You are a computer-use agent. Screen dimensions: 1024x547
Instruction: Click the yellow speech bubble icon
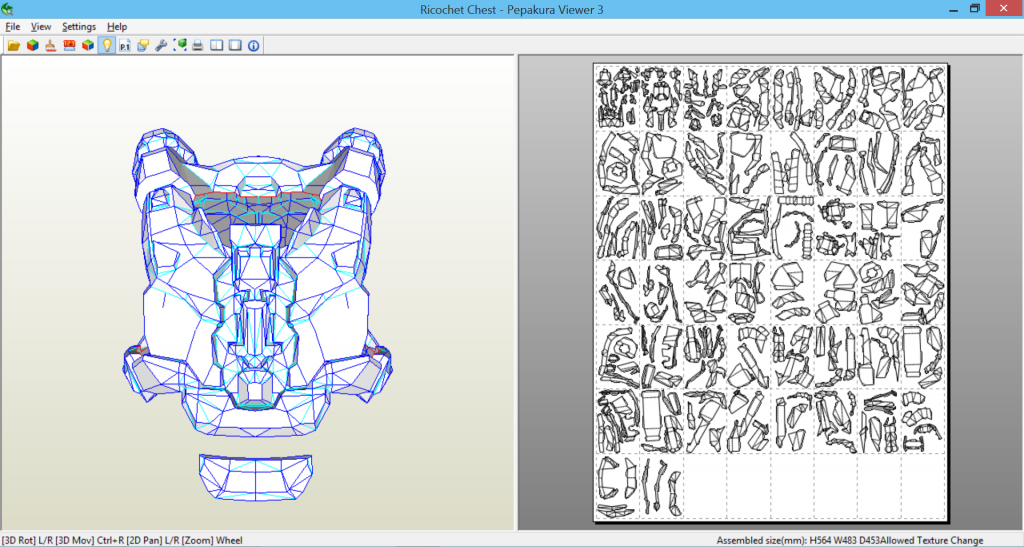point(143,45)
